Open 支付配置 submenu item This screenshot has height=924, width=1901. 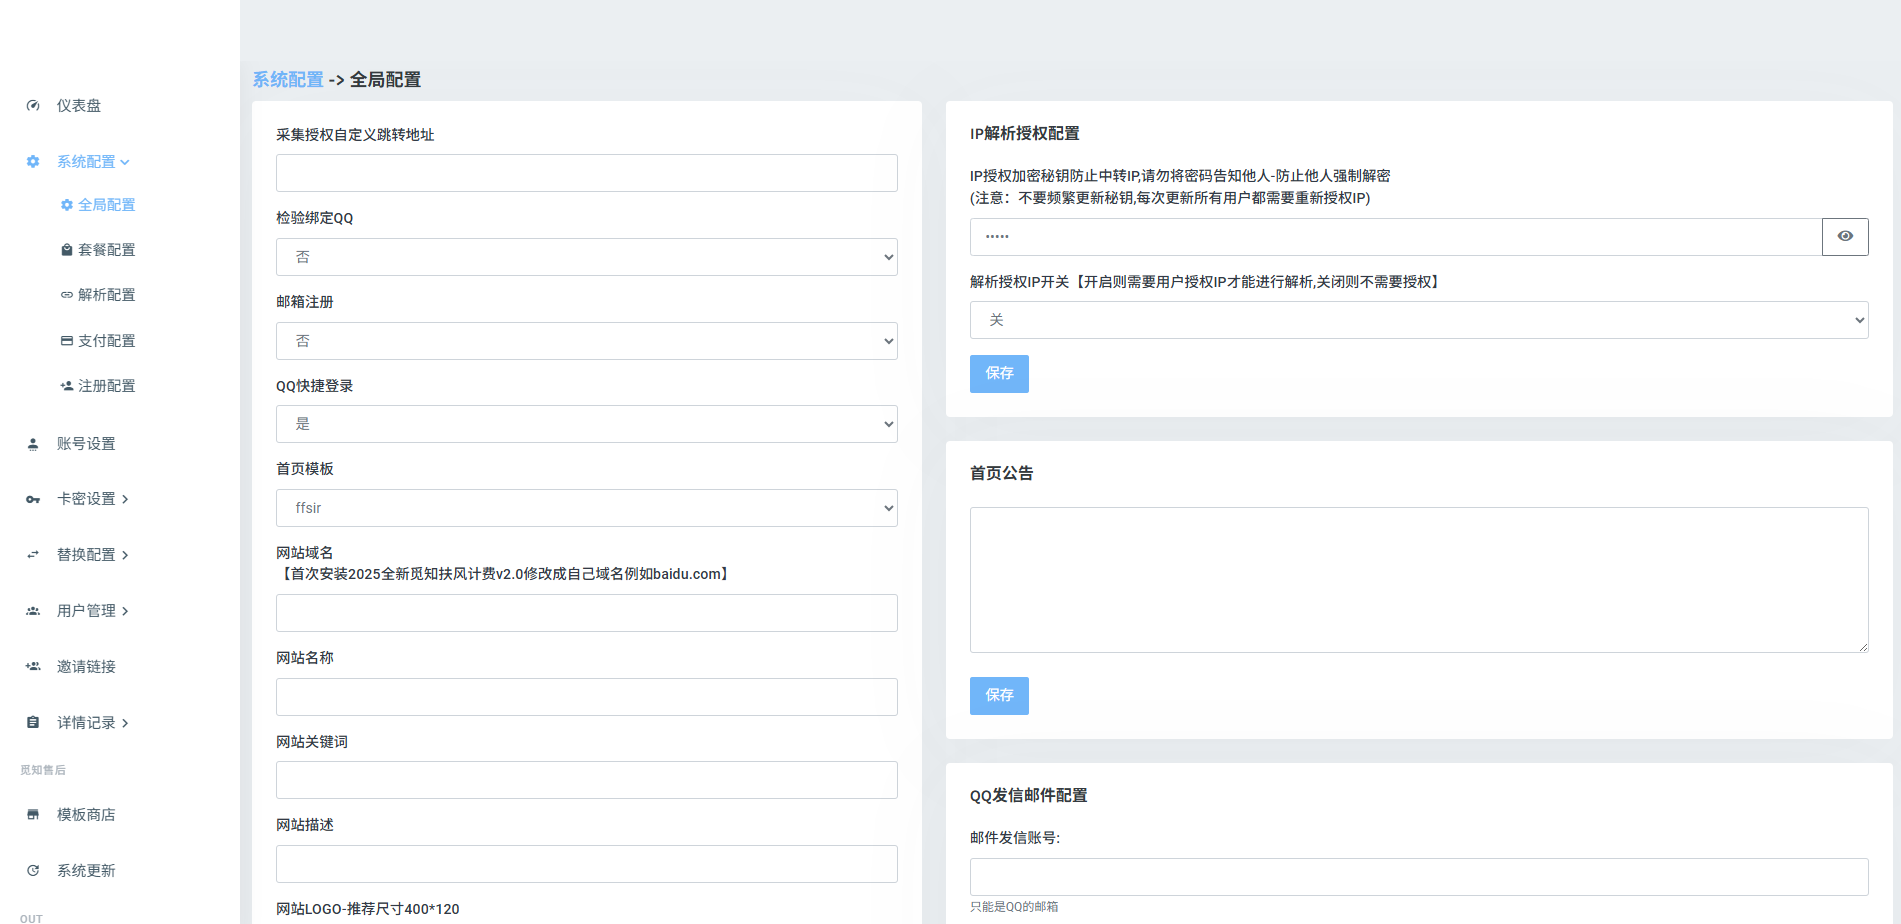106,341
